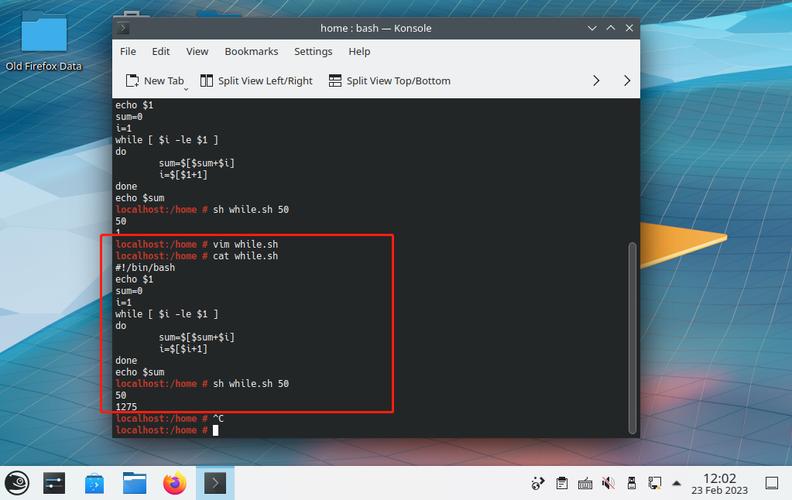Click Split View Top/Bottom
Screen dimensions: 792x500
[x=389, y=81]
